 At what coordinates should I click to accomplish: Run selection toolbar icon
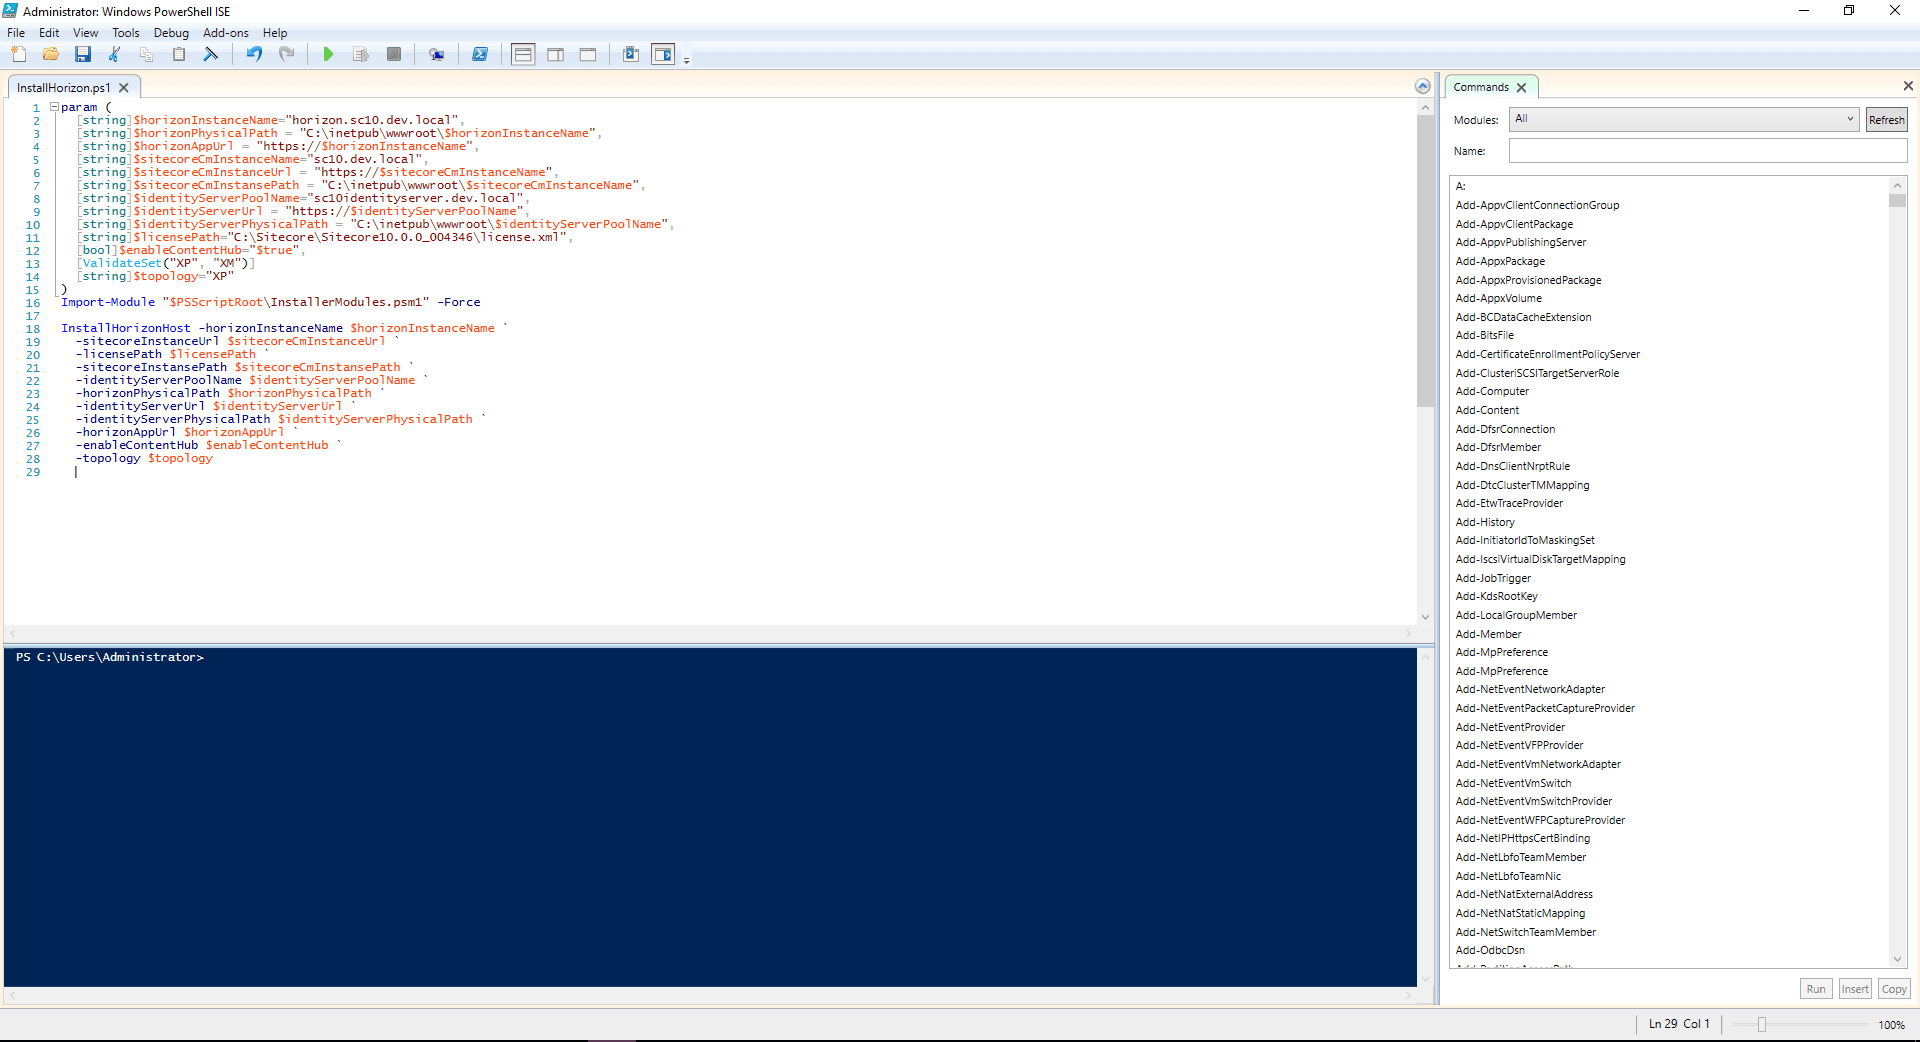point(361,54)
